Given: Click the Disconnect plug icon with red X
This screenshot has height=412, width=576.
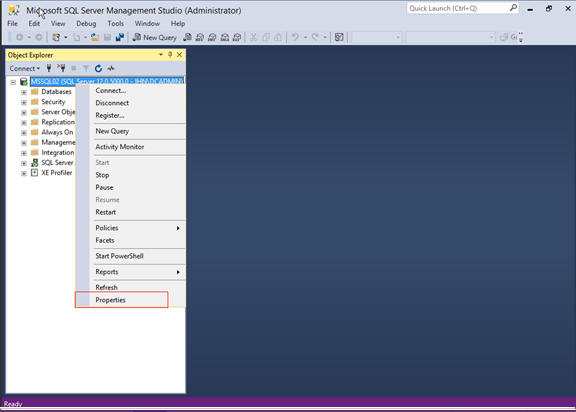Looking at the screenshot, I should [61, 68].
